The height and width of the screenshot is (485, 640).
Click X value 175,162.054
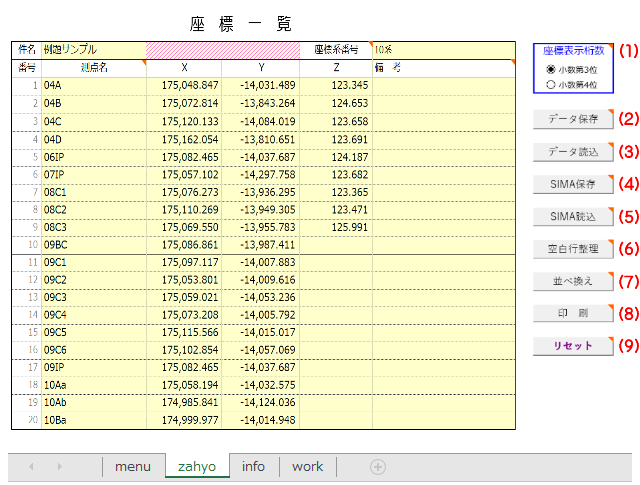(184, 140)
